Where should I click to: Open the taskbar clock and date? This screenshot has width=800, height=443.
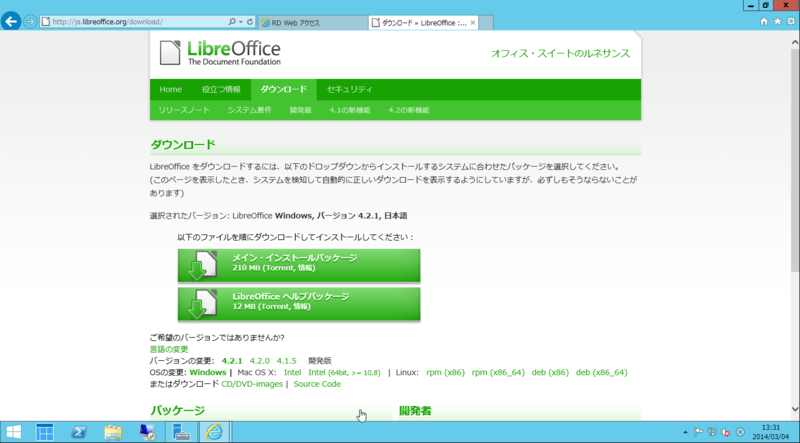click(x=771, y=432)
